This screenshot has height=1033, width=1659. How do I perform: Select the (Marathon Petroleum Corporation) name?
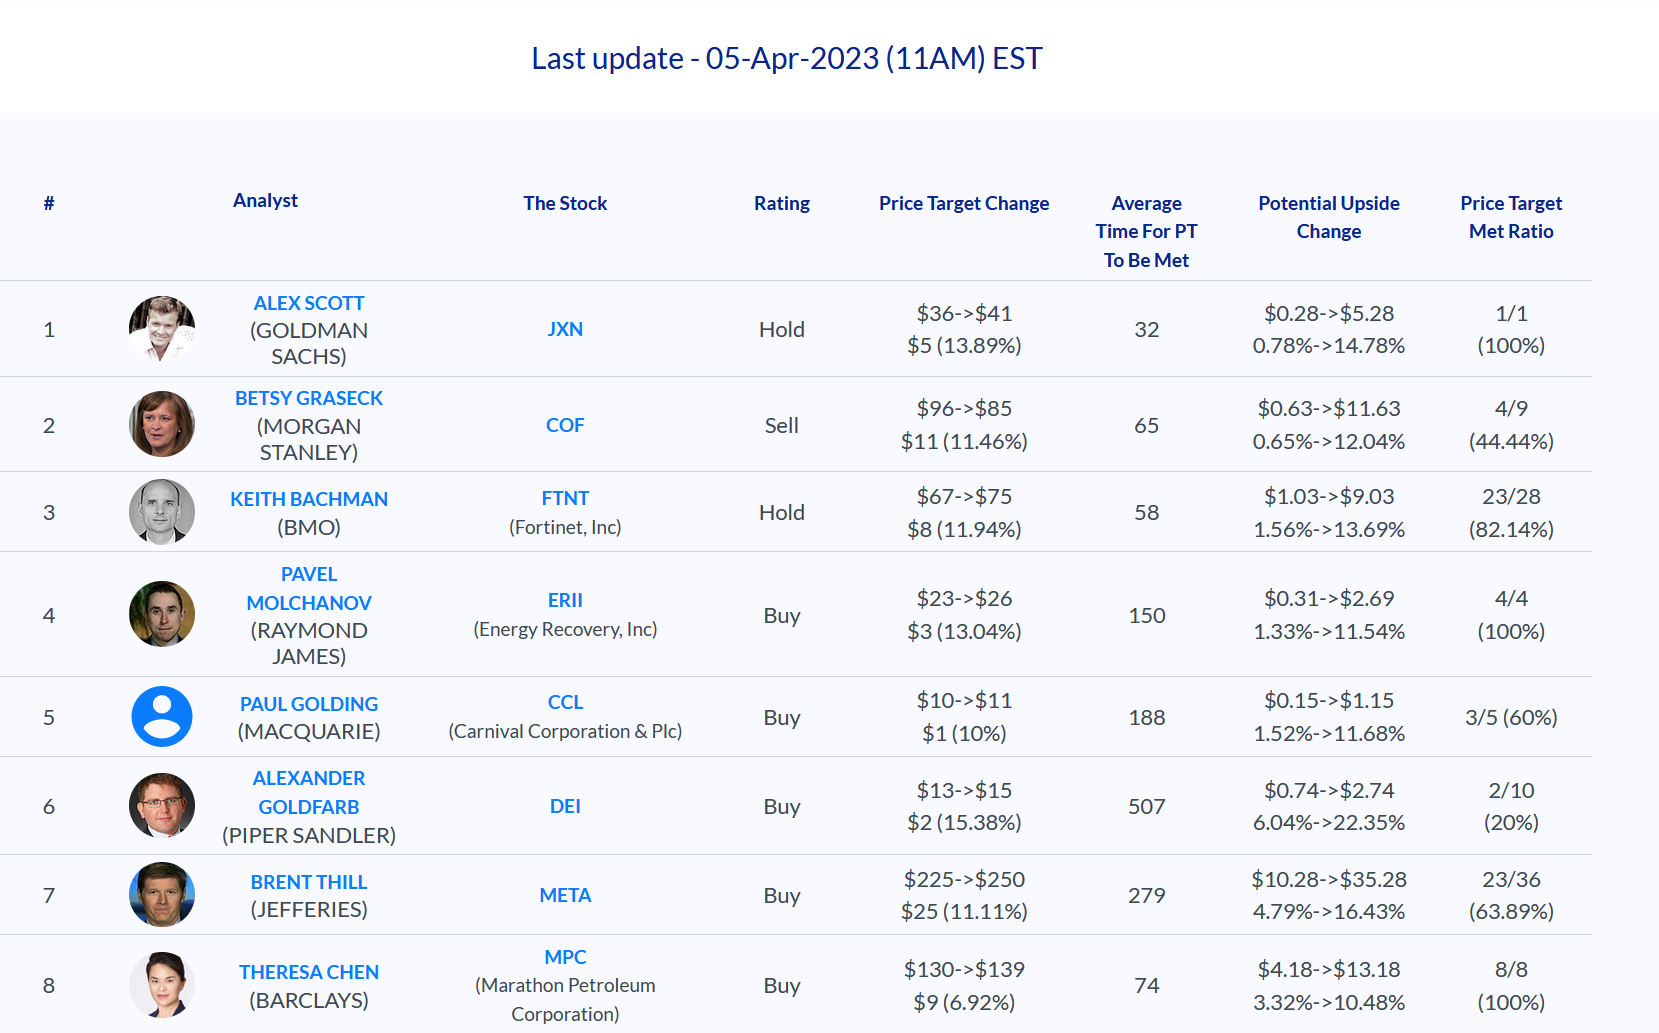coord(565,999)
